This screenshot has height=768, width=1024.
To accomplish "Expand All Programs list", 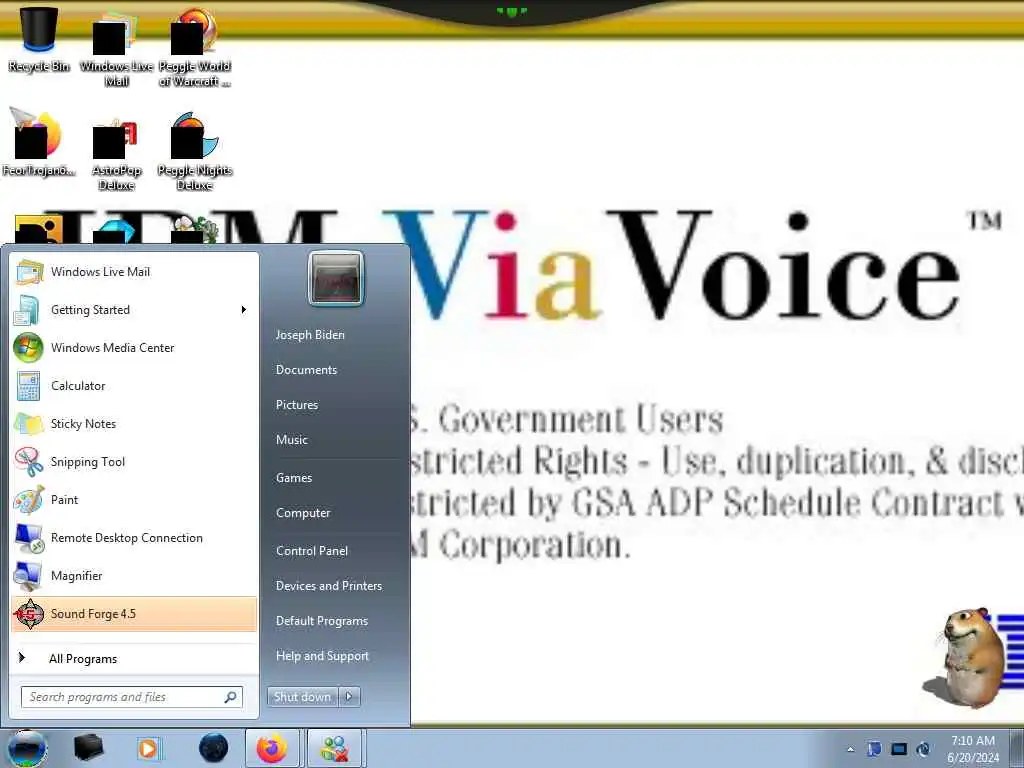I will point(134,658).
